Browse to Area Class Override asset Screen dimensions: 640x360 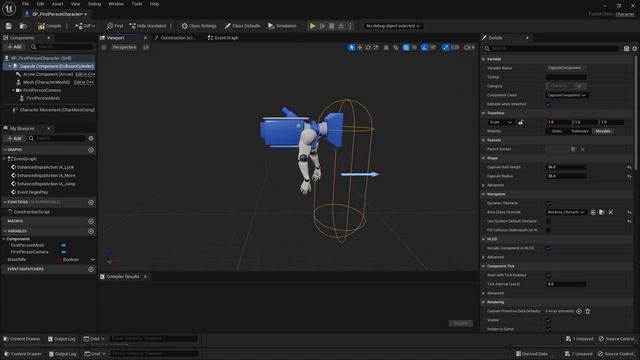(x=602, y=212)
